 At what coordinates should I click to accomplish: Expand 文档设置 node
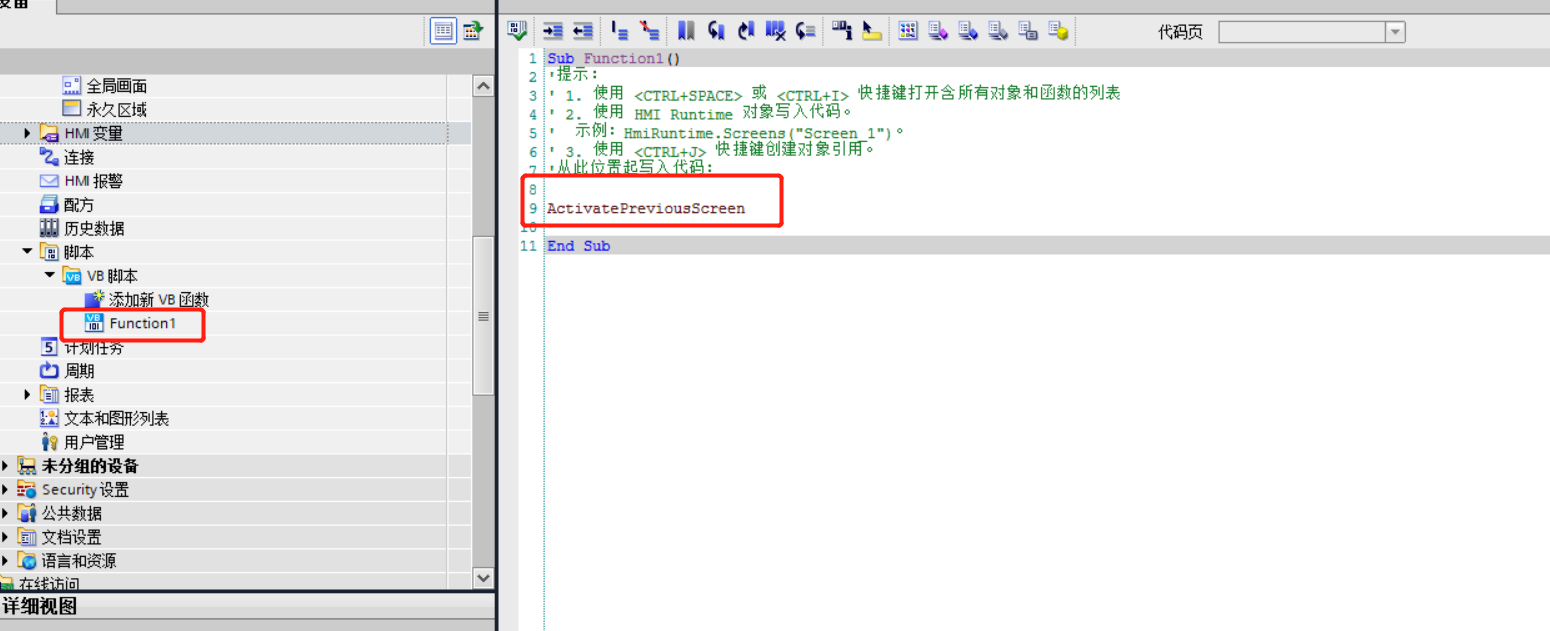pos(6,537)
